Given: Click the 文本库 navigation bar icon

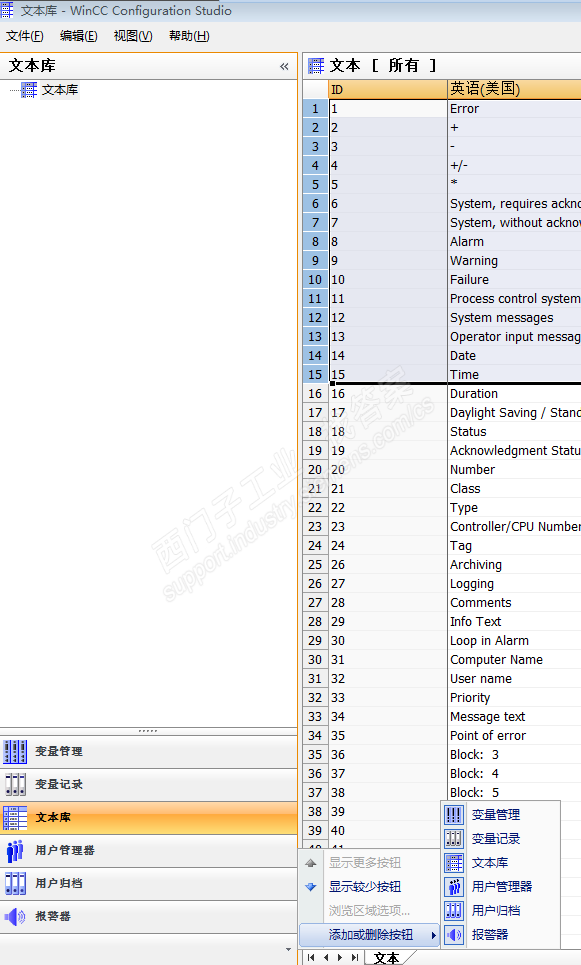Looking at the screenshot, I should tap(15, 817).
